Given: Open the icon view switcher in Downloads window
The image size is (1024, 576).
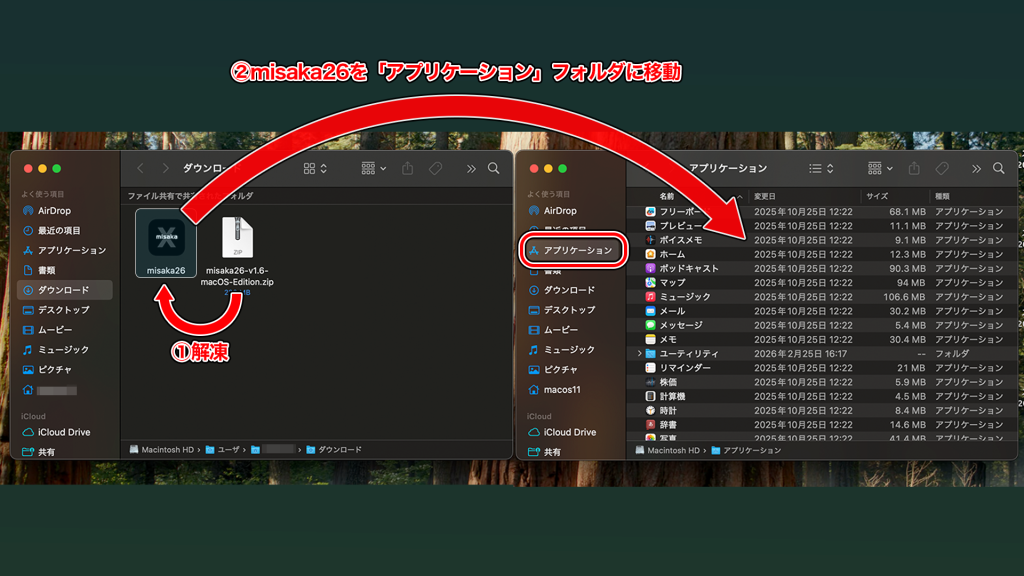Looking at the screenshot, I should click(x=315, y=169).
